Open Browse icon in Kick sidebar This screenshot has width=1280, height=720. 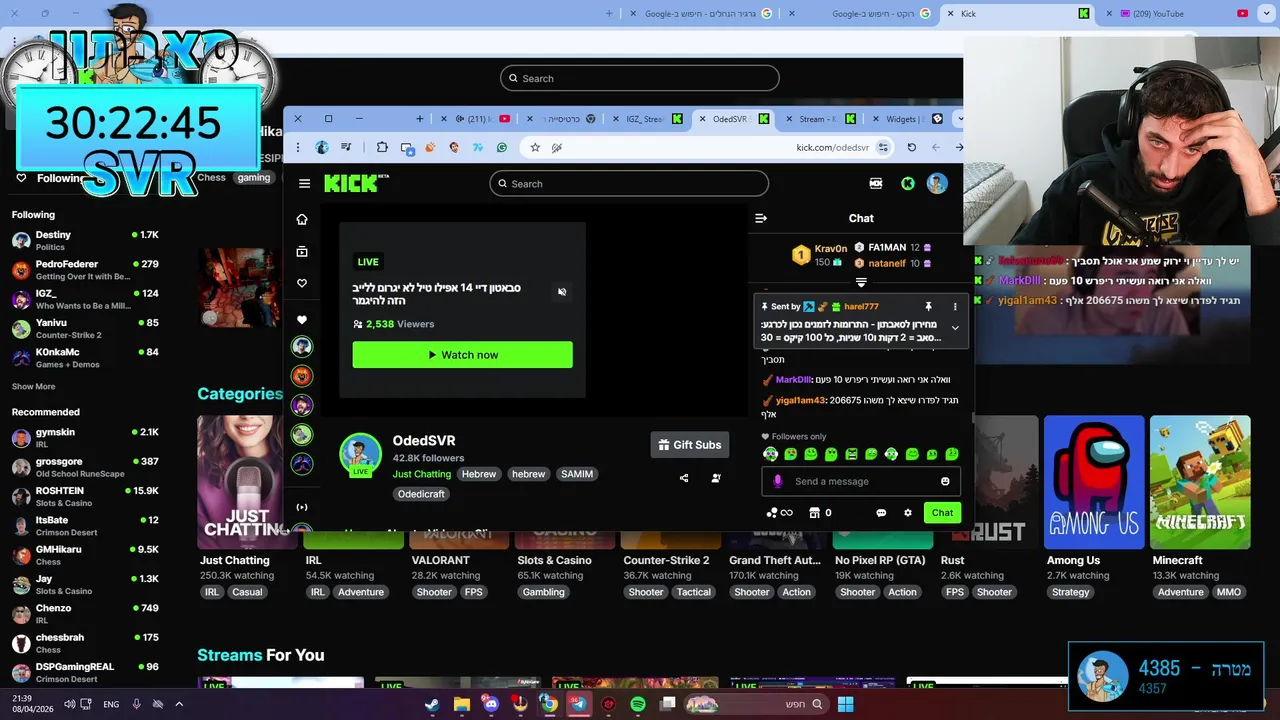coord(302,251)
